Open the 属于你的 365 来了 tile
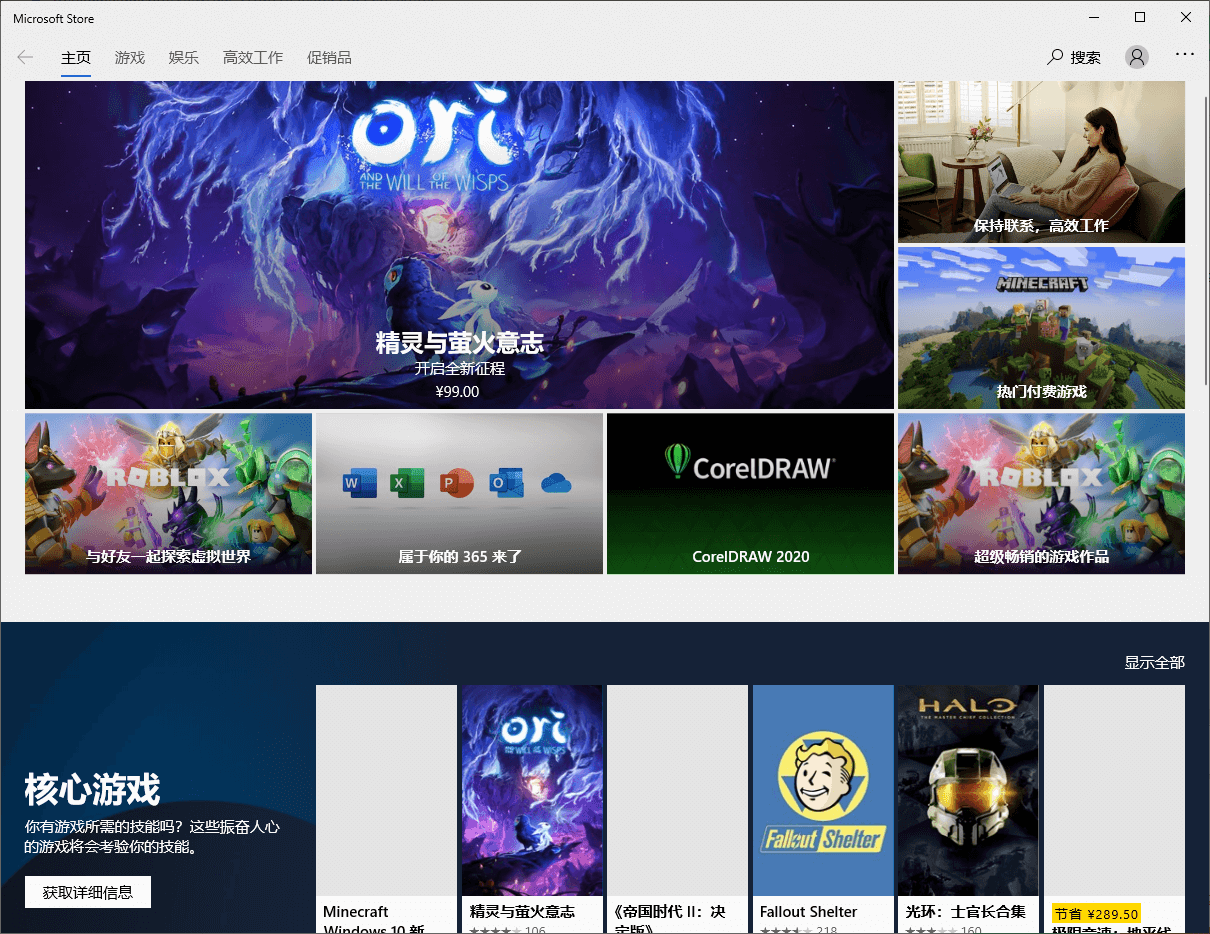The height and width of the screenshot is (934, 1210). [459, 494]
